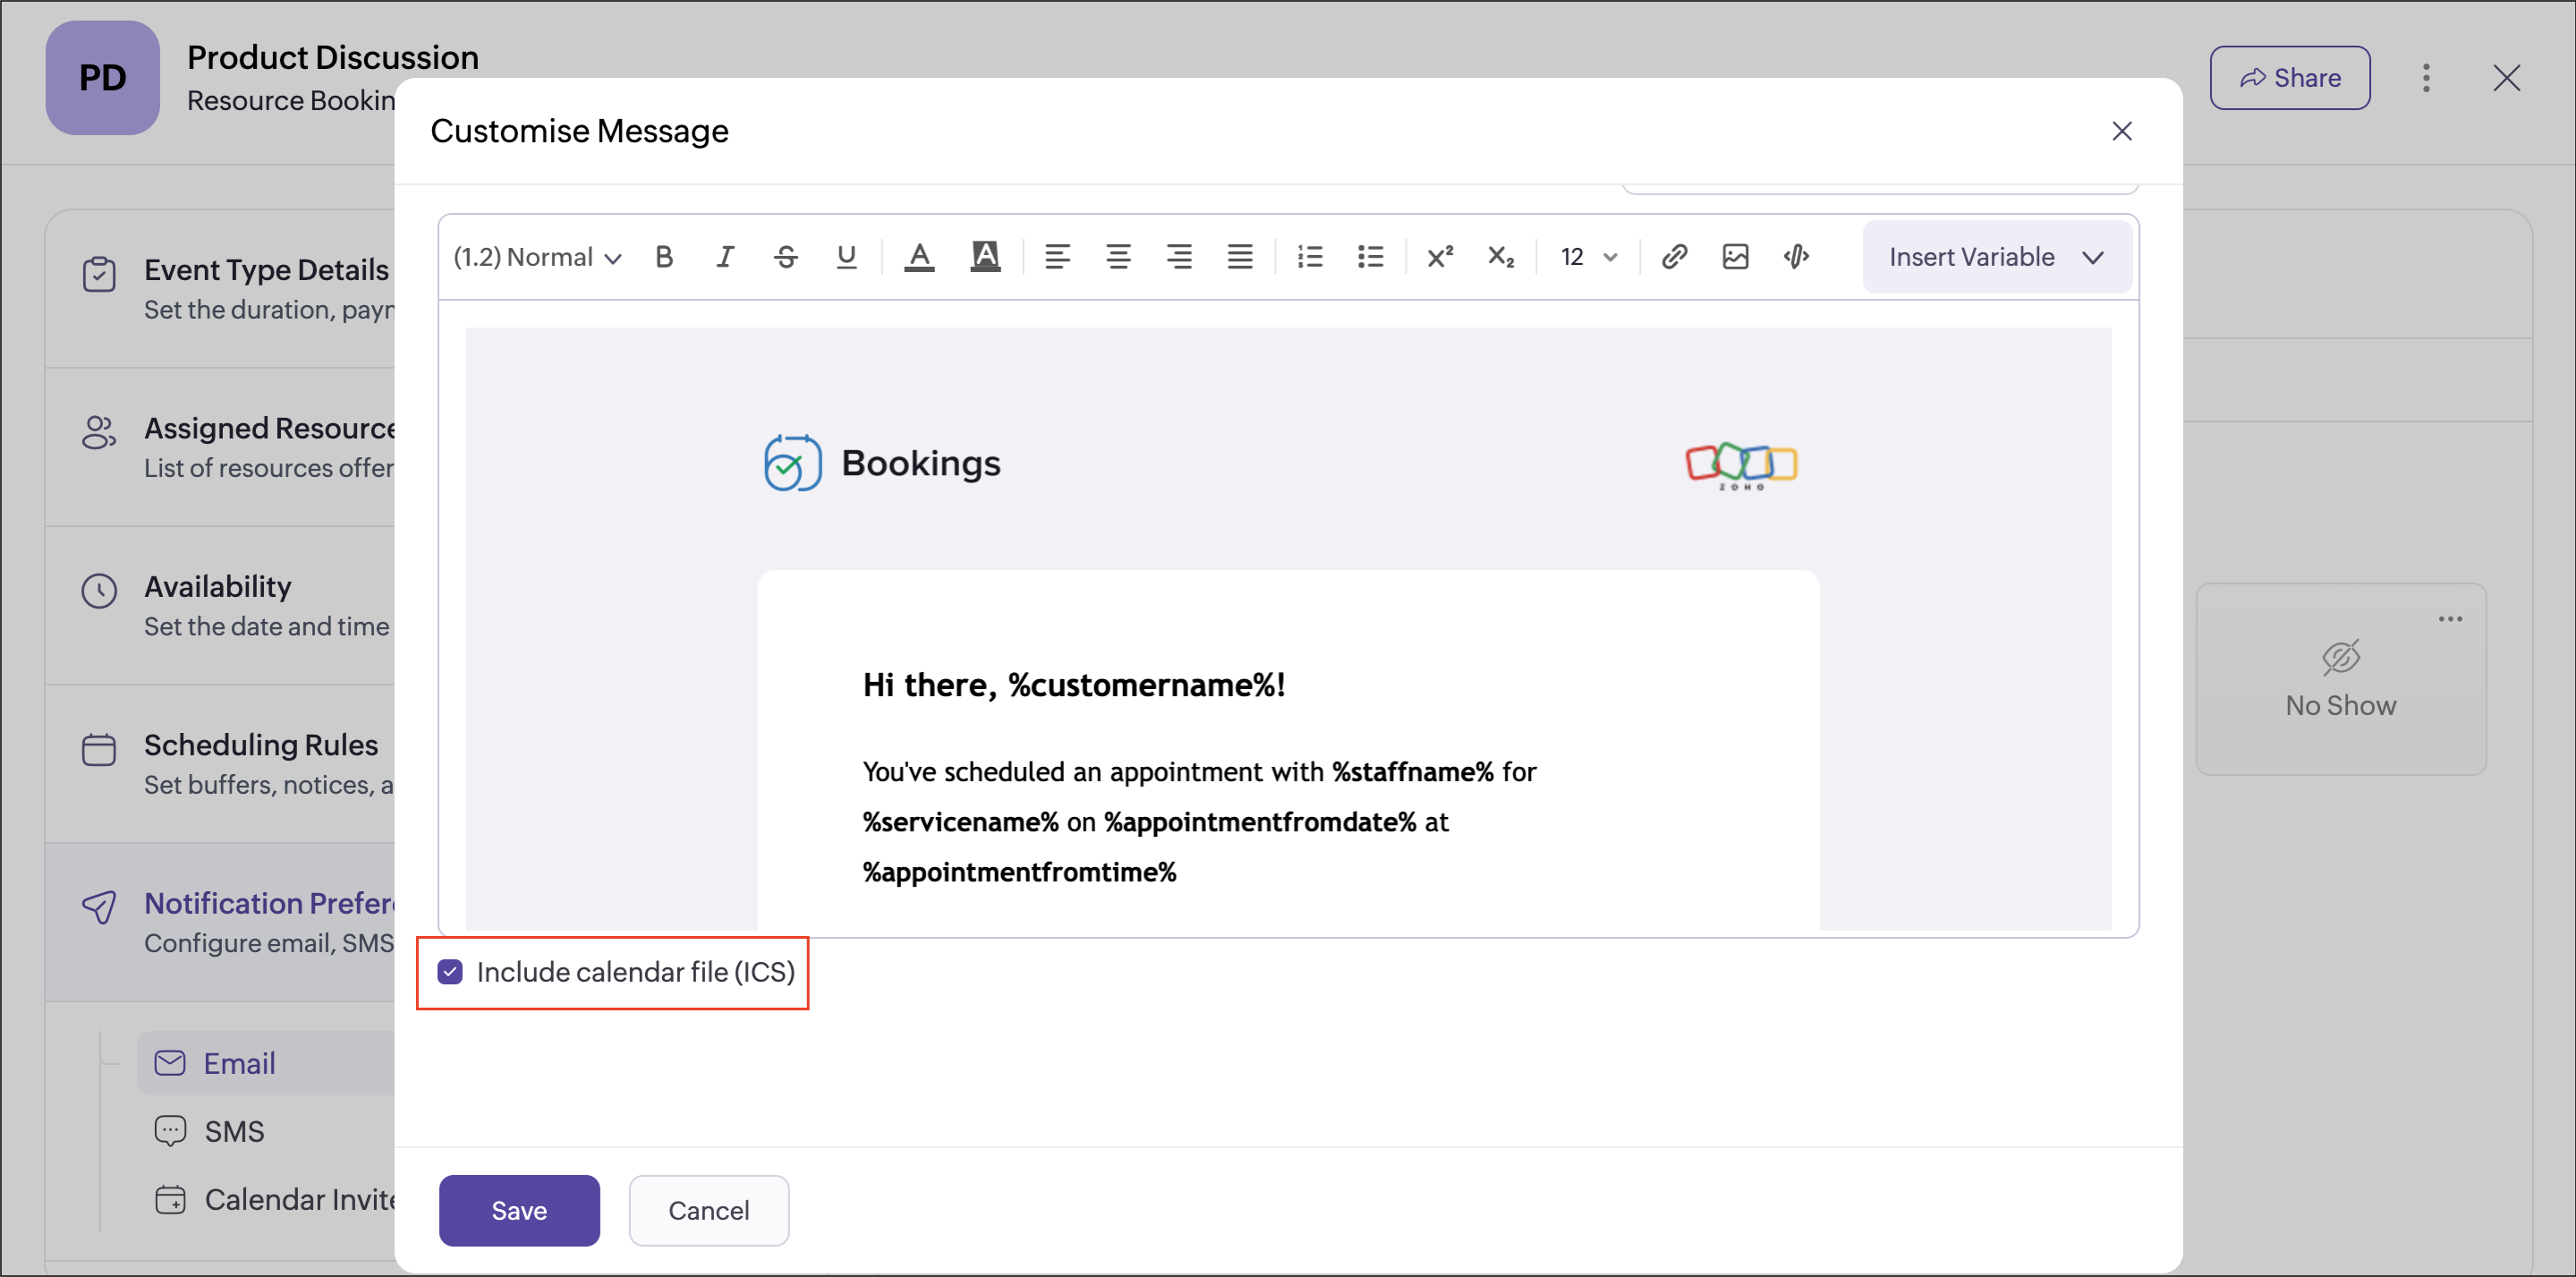Open the SMS notification section
The image size is (2576, 1277).
coord(234,1131)
